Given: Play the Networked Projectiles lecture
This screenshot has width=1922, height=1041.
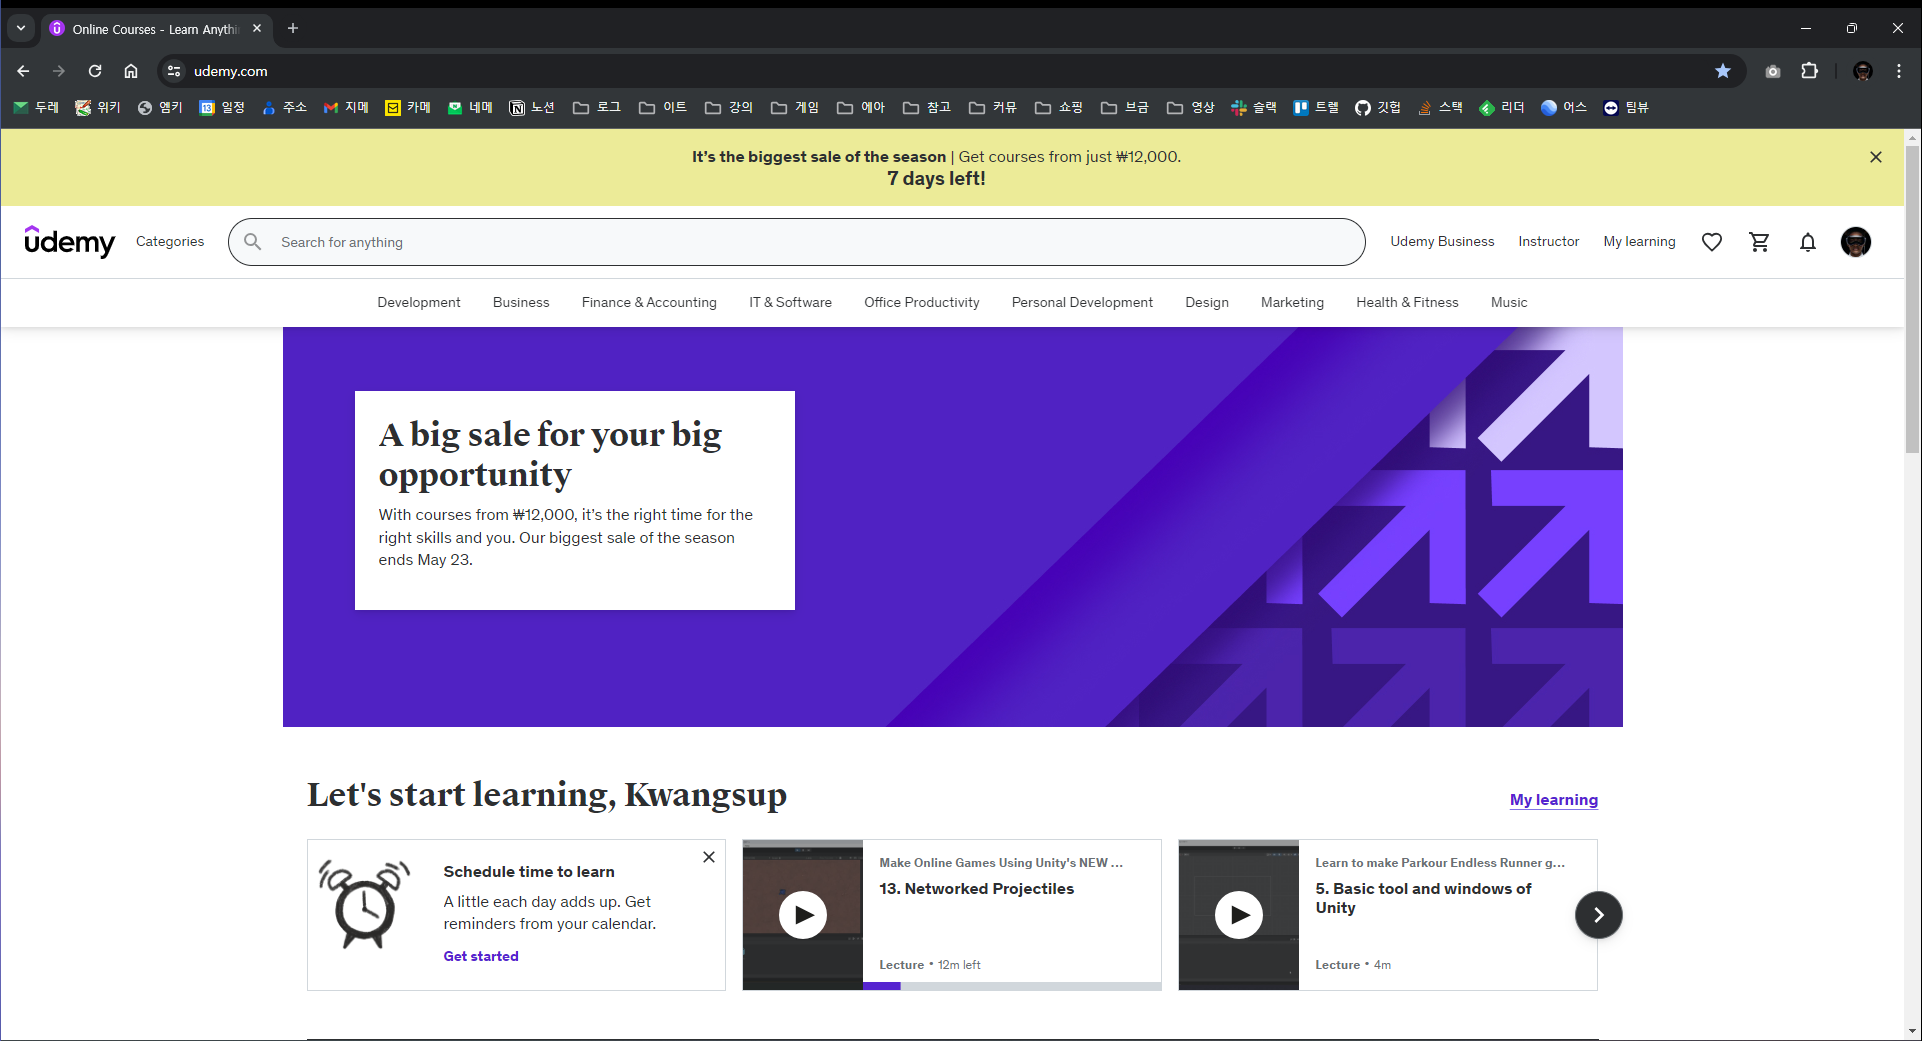Looking at the screenshot, I should click(803, 915).
